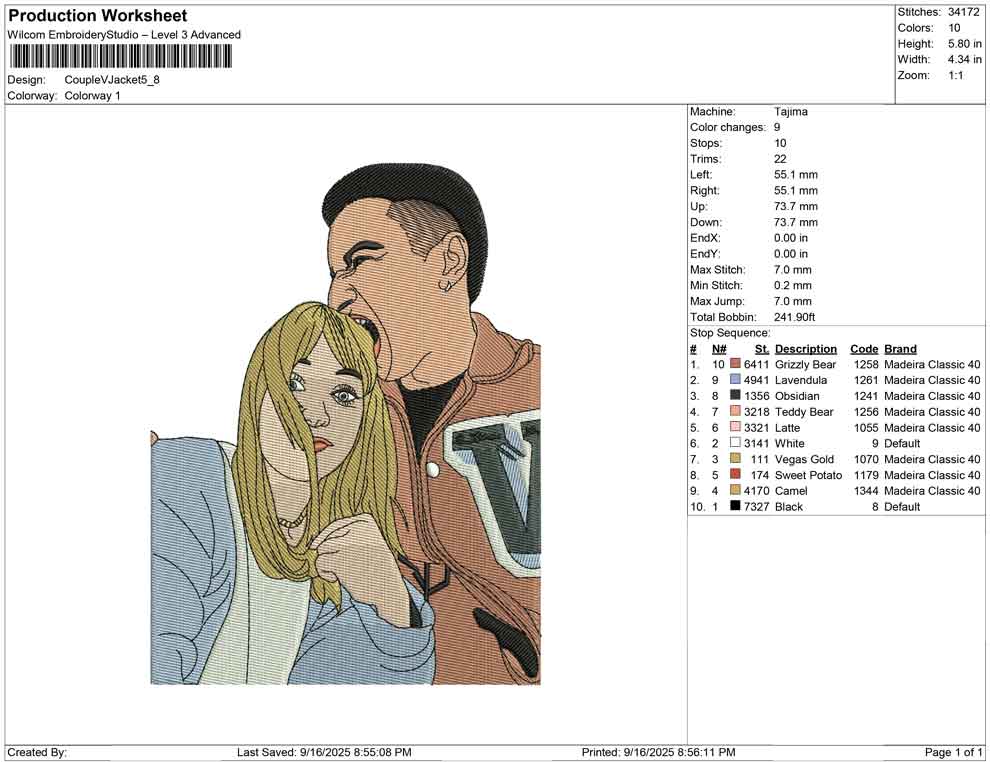Click stitch count '7327' for Black
This screenshot has width=990, height=762.
click(x=756, y=506)
